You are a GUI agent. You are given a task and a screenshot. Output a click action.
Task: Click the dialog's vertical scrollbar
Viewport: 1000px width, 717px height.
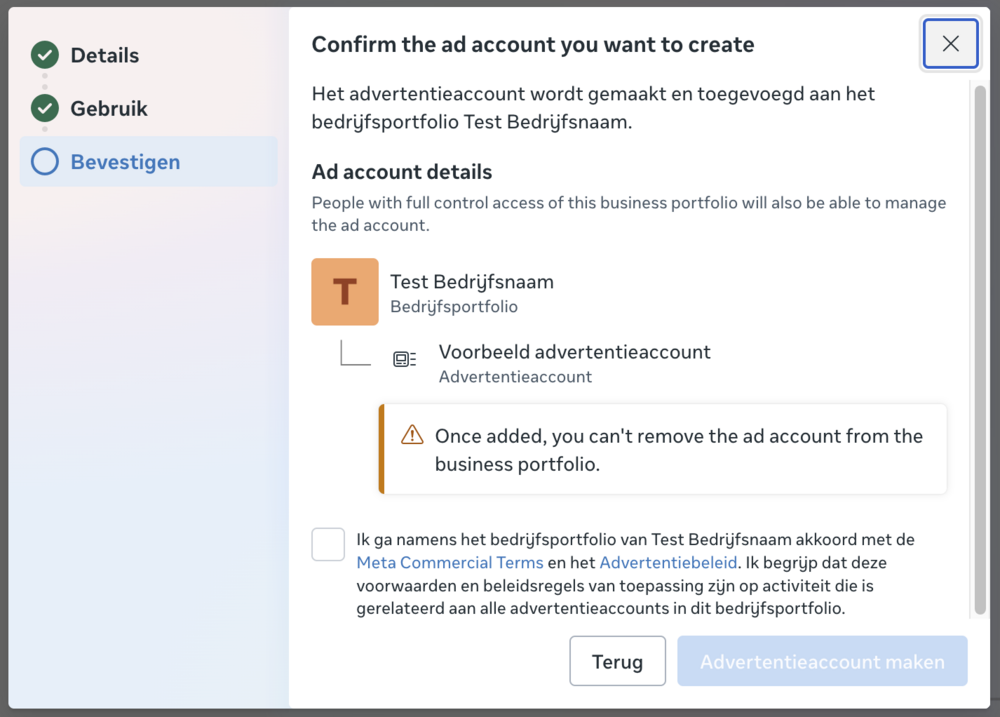[x=978, y=350]
